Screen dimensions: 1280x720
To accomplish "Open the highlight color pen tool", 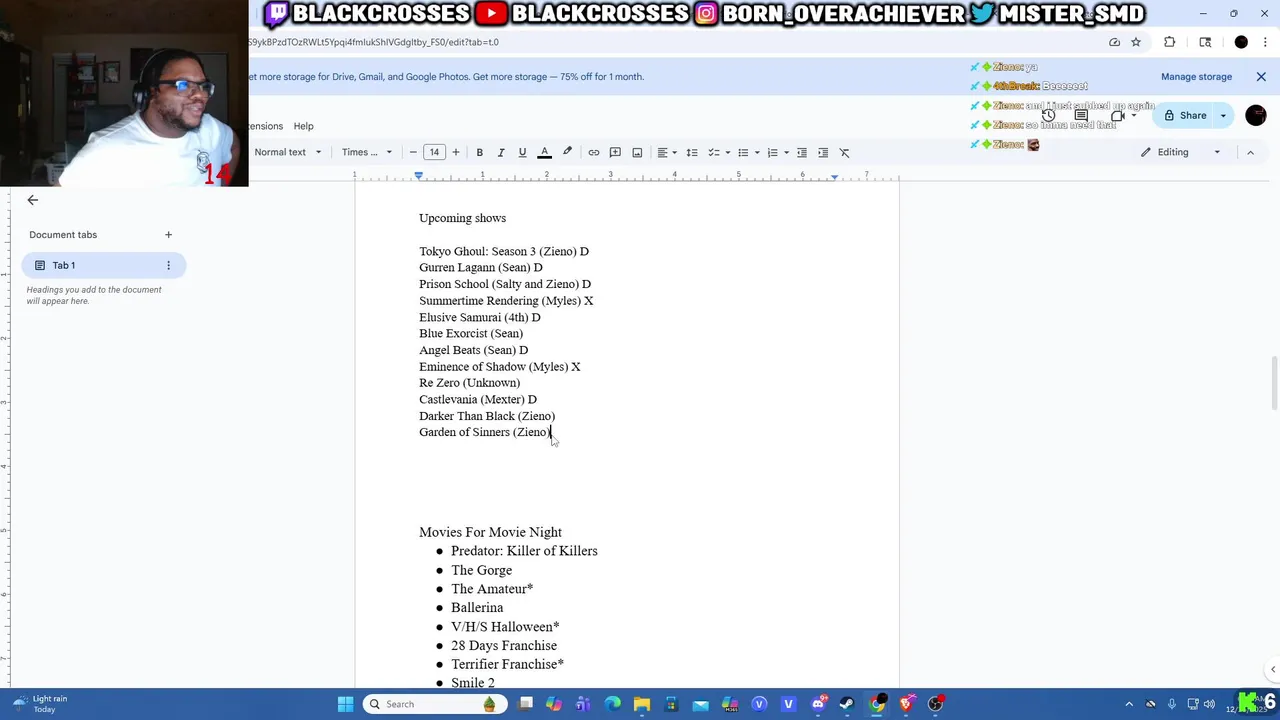I will (x=567, y=152).
